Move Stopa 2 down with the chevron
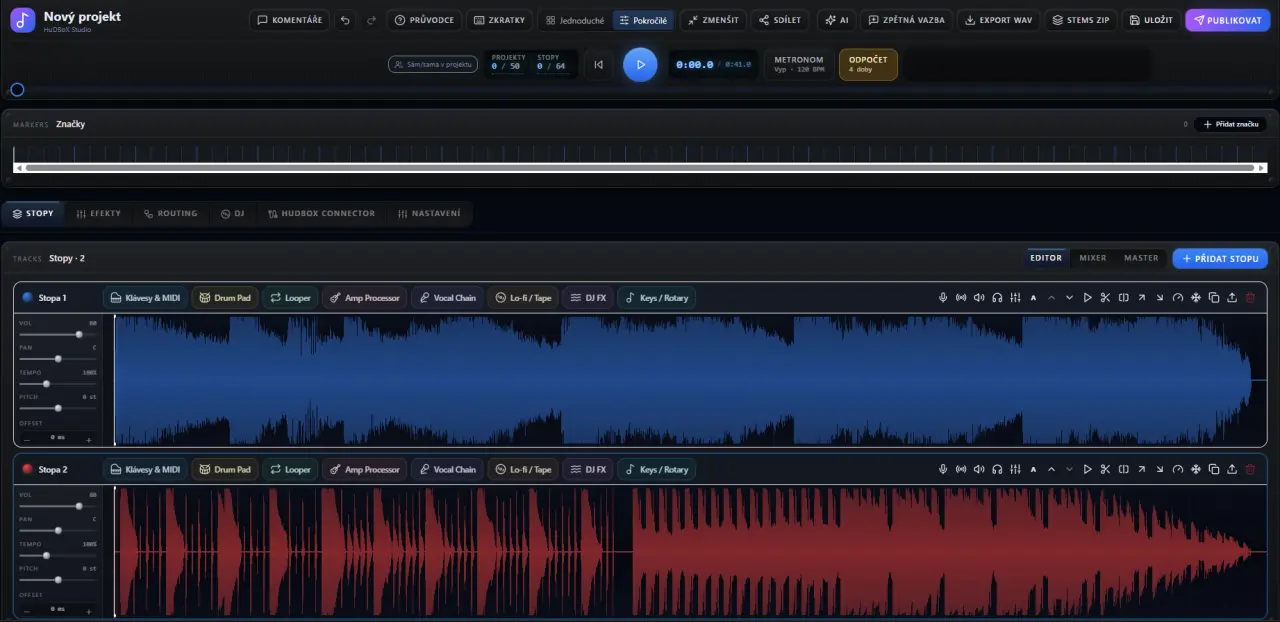The height and width of the screenshot is (622, 1280). click(x=1069, y=469)
